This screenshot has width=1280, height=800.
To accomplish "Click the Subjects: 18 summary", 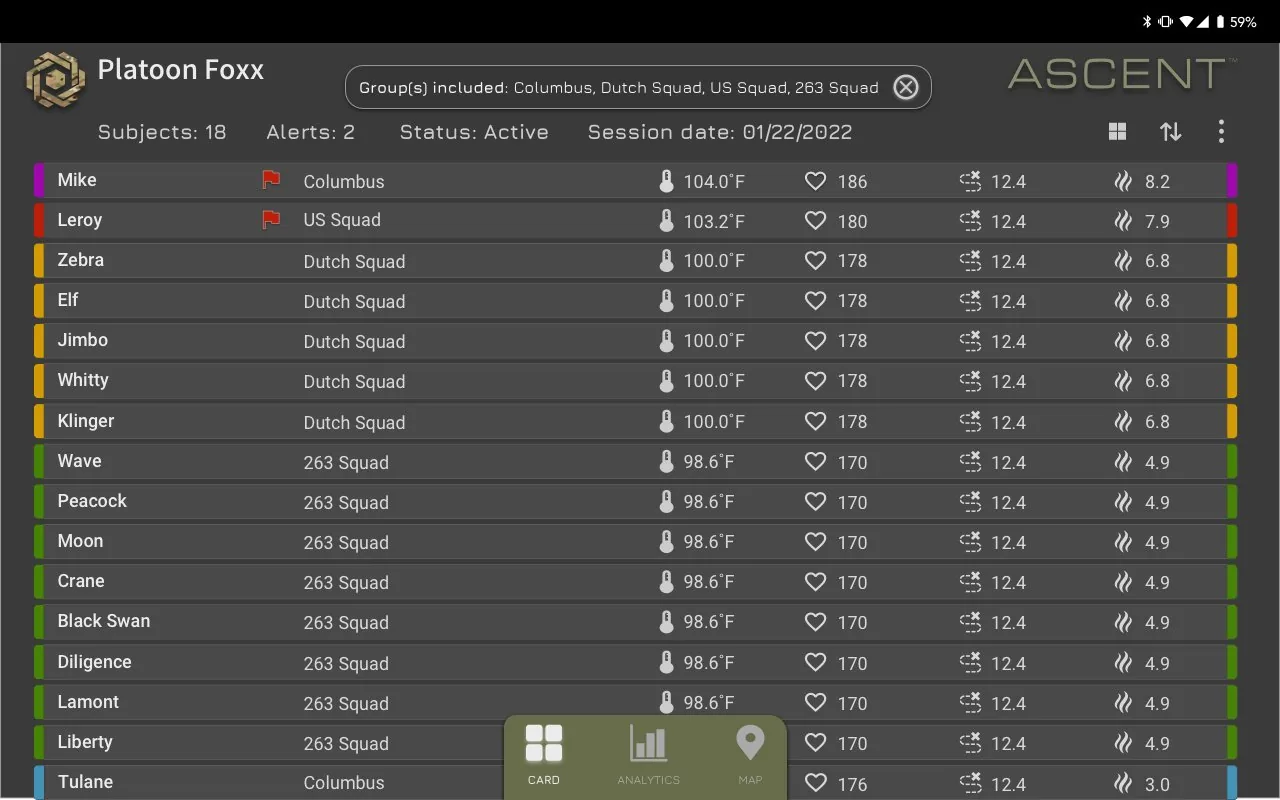I will (x=162, y=132).
